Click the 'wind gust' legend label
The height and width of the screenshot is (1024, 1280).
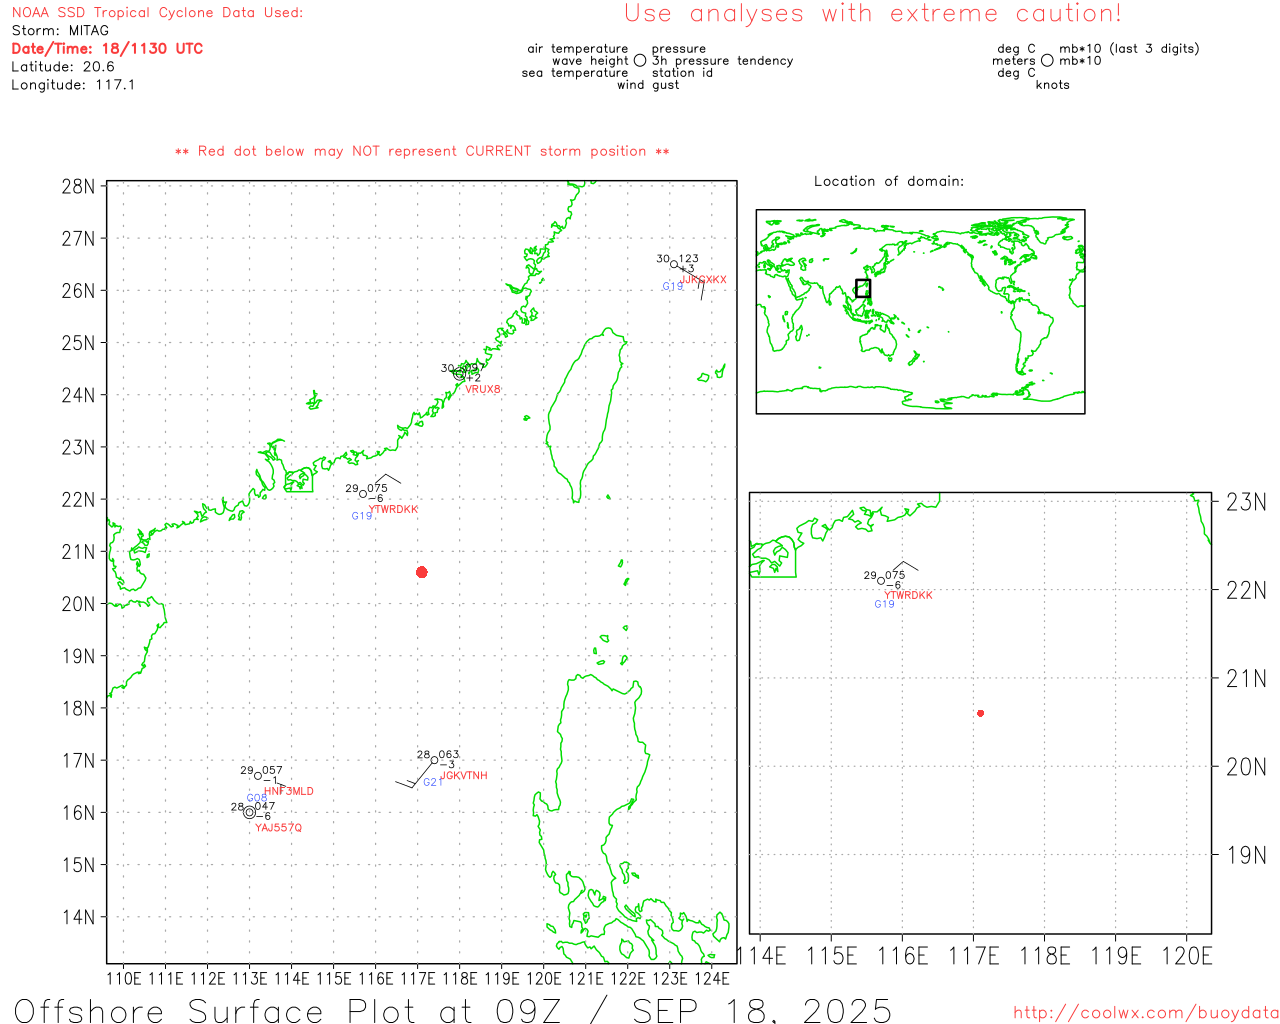click(648, 85)
